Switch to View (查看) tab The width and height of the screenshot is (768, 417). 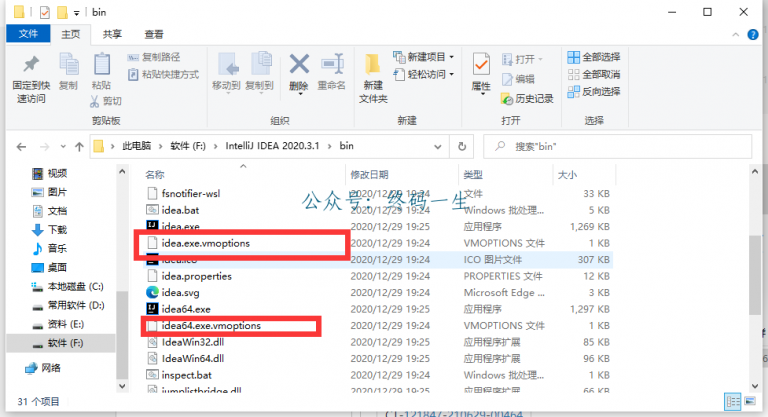(154, 34)
